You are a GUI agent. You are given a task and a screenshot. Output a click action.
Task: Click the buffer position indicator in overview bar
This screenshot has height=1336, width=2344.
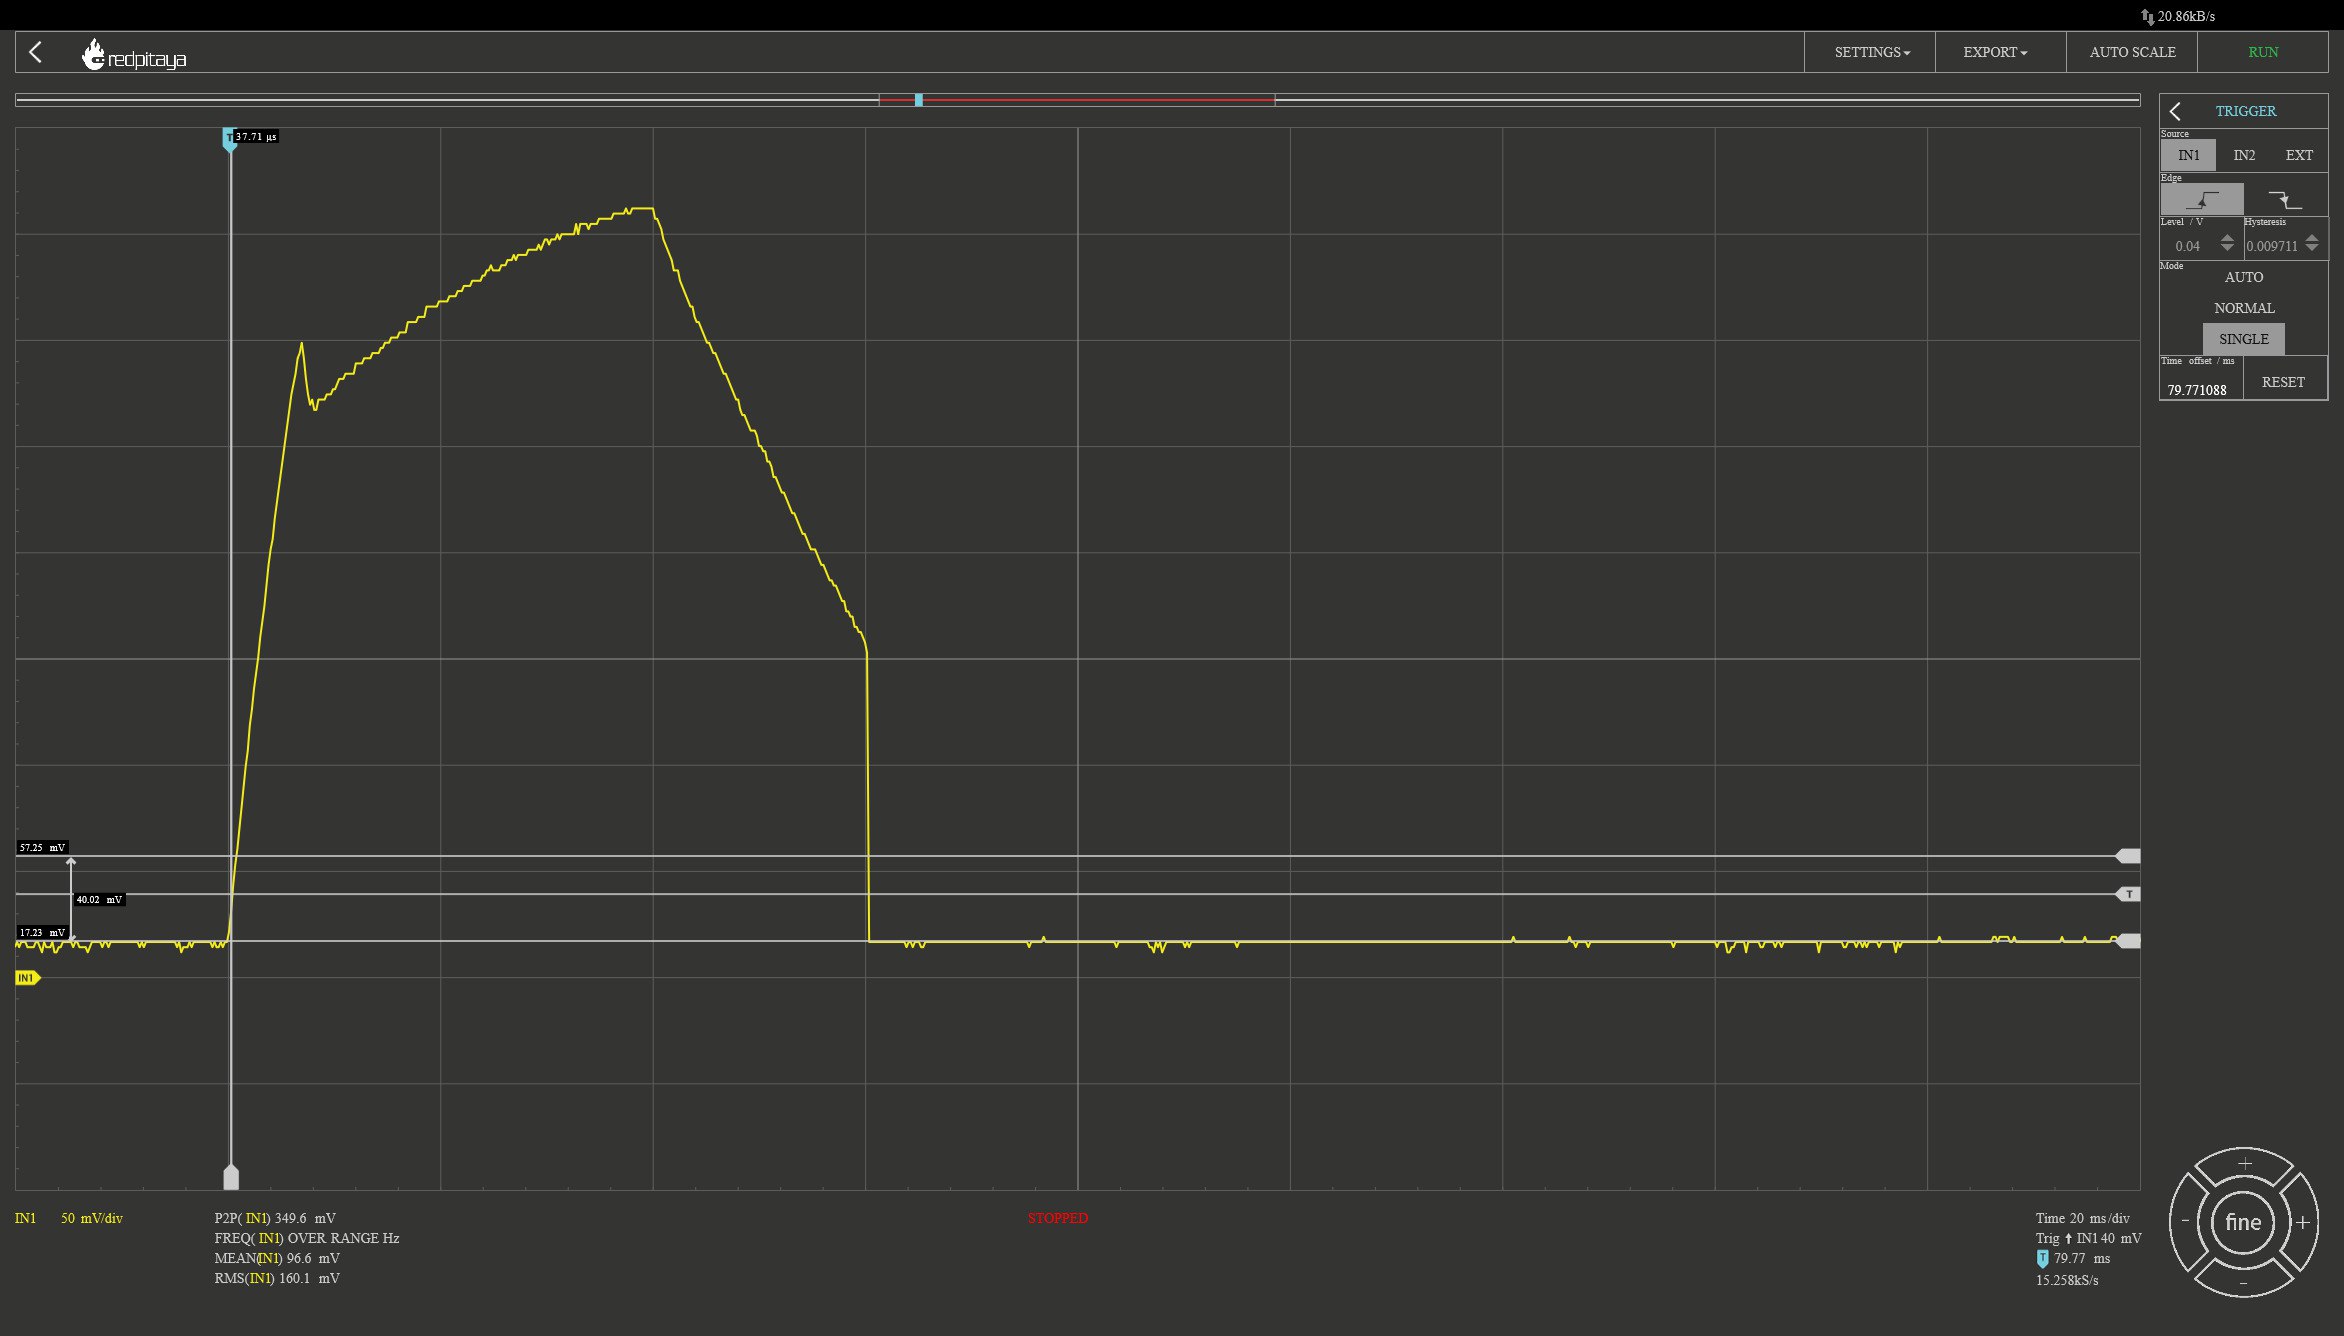point(918,100)
